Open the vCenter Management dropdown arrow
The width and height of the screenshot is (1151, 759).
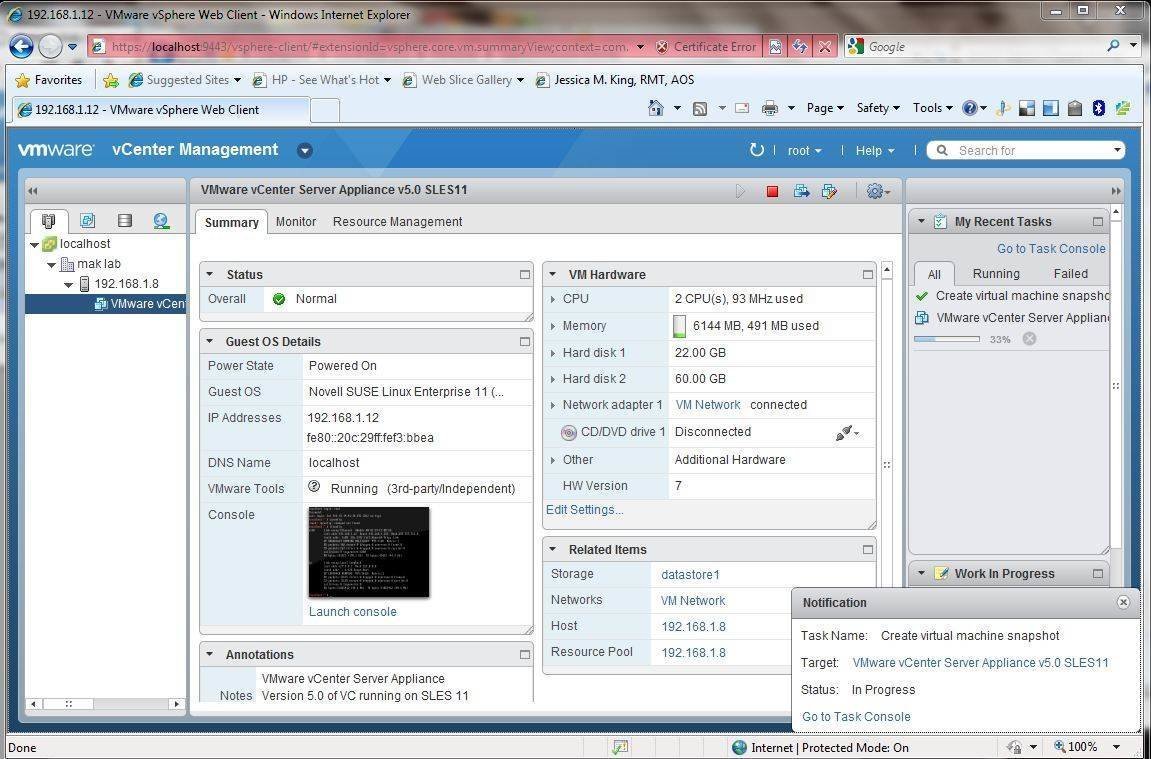point(305,150)
